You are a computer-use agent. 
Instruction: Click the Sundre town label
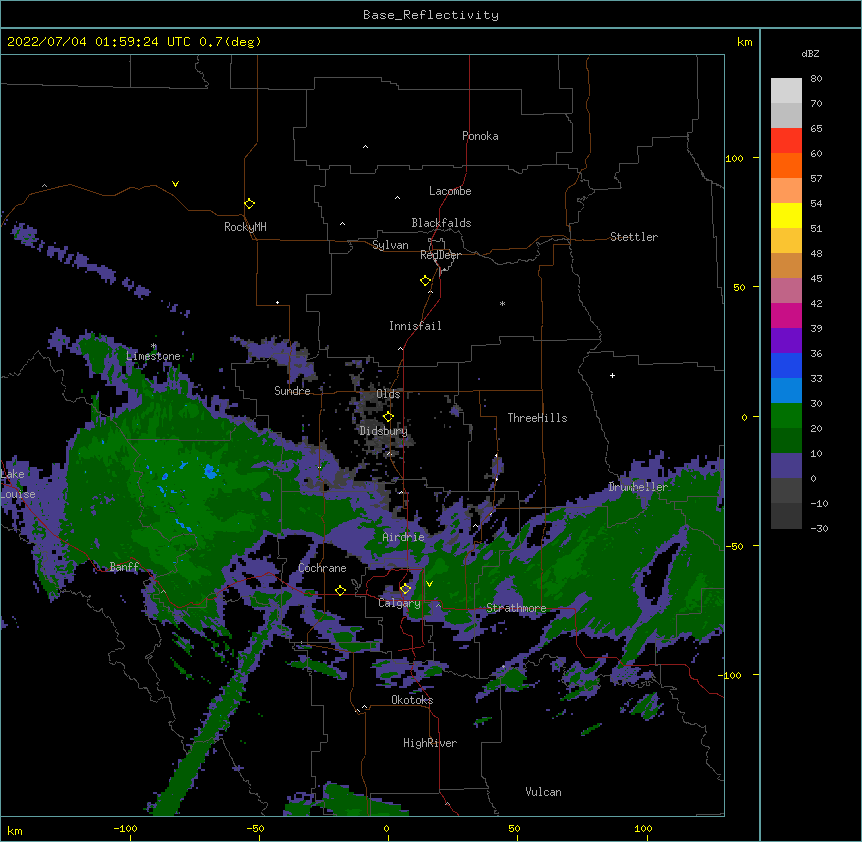(x=292, y=391)
